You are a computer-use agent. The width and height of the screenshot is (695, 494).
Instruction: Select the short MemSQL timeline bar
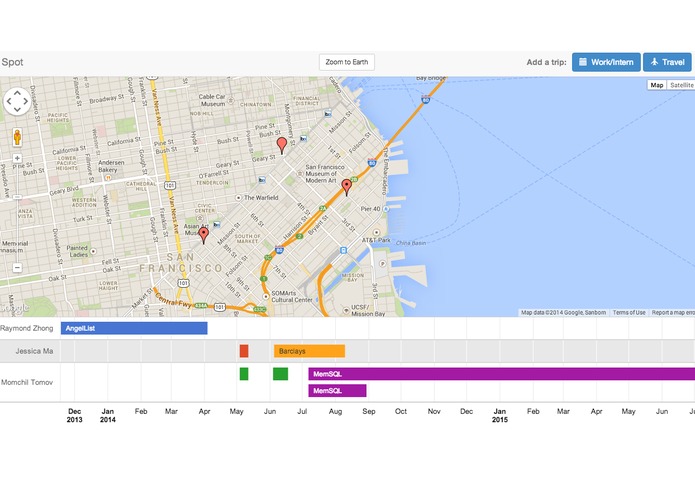337,390
